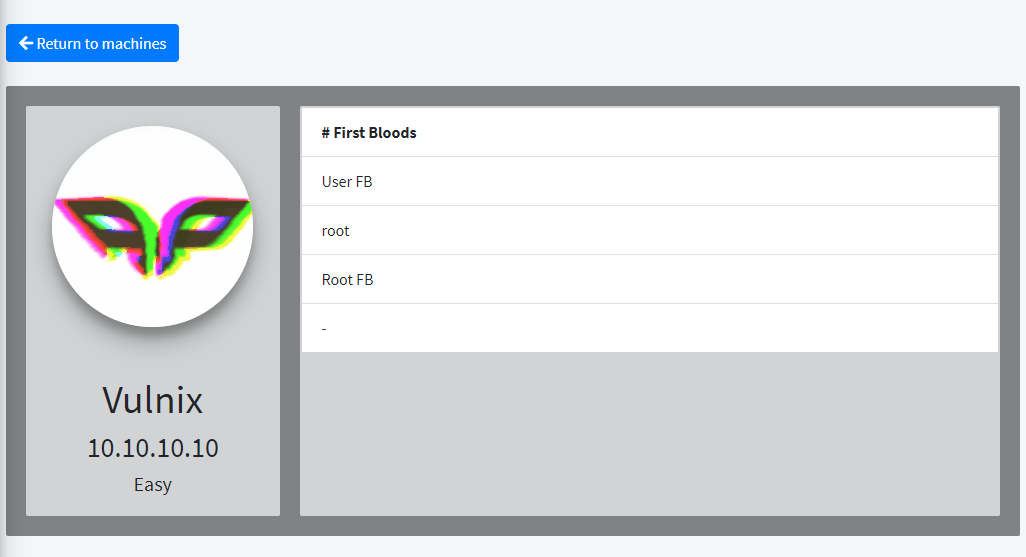Click the 10.10.10.10 IP address

(x=152, y=448)
